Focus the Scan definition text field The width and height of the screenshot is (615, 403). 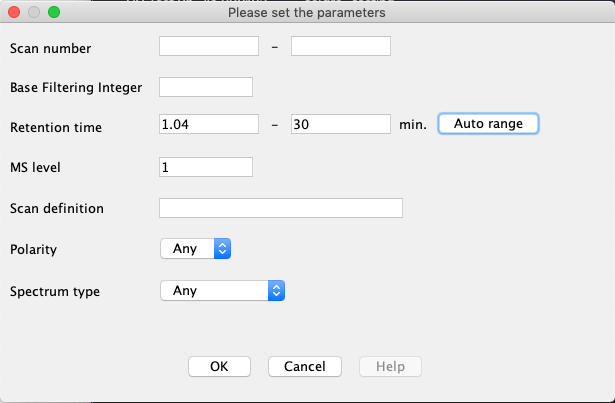coord(280,208)
